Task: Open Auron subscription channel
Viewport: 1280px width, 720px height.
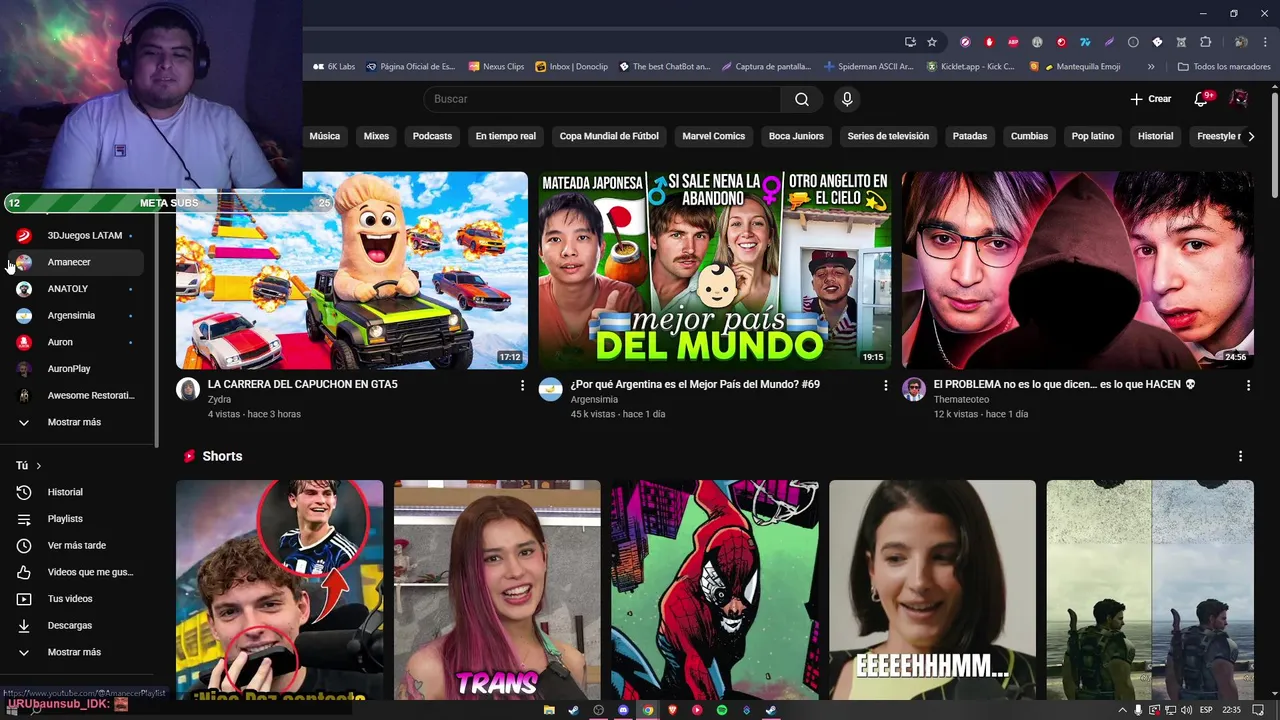Action: click(x=78, y=342)
